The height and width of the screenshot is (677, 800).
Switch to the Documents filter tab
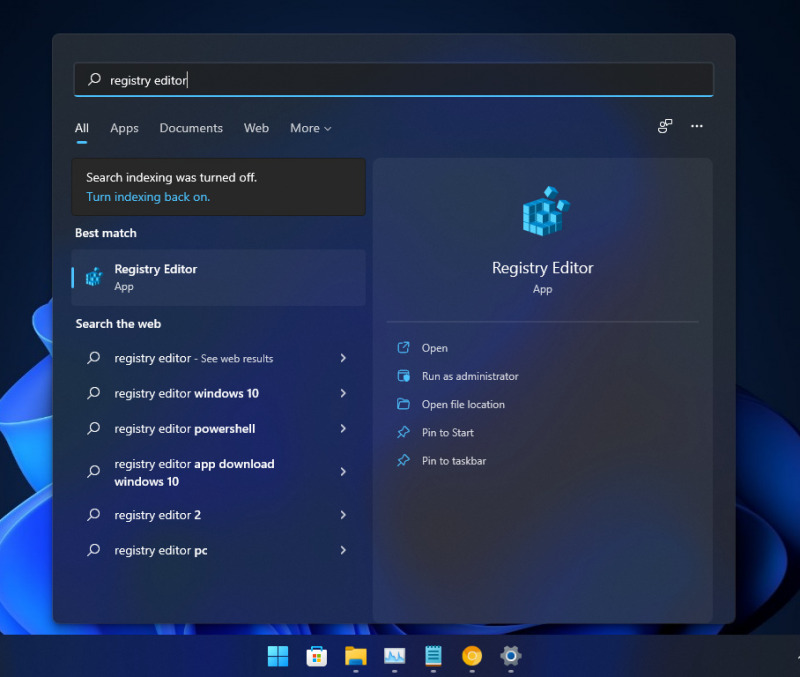191,128
